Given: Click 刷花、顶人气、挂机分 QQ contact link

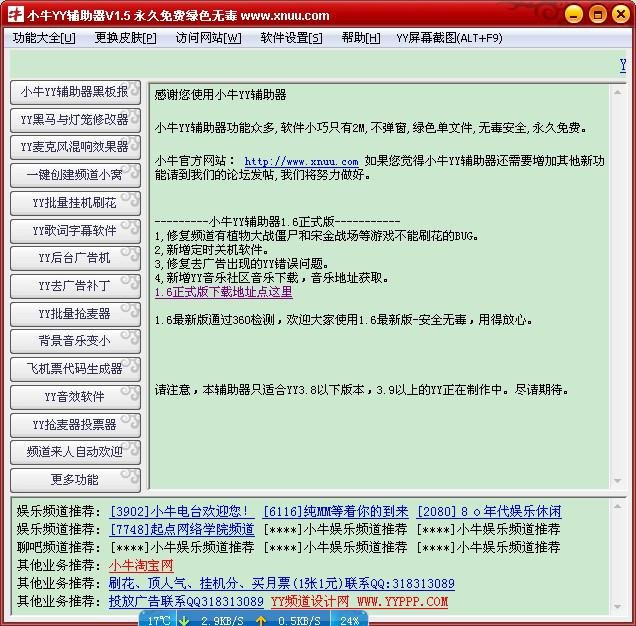Looking at the screenshot, I should pyautogui.click(x=281, y=584).
